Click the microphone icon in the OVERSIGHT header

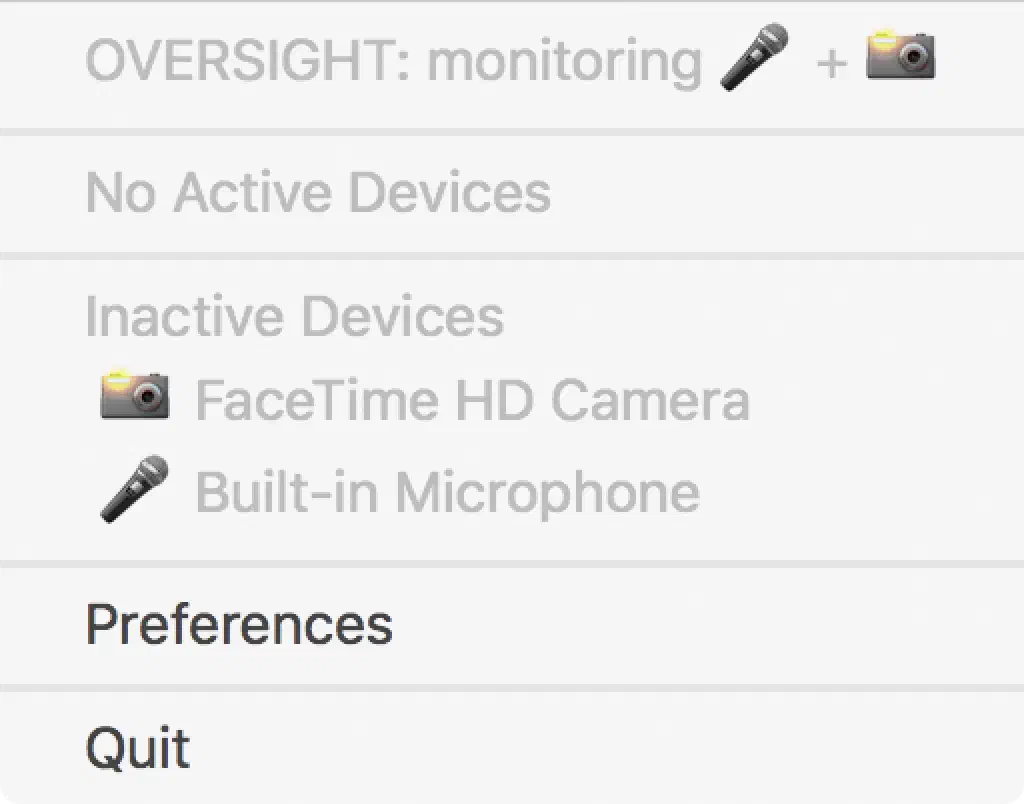[754, 58]
